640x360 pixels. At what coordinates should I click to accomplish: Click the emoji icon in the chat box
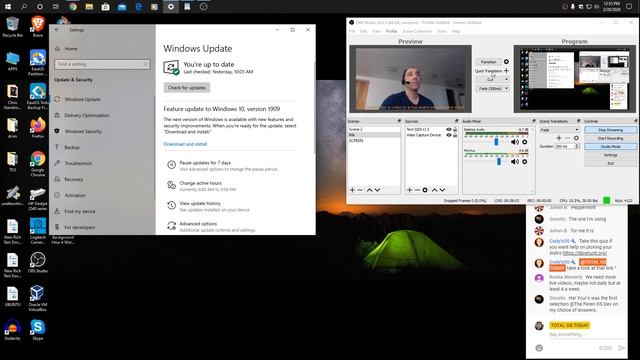pos(539,348)
